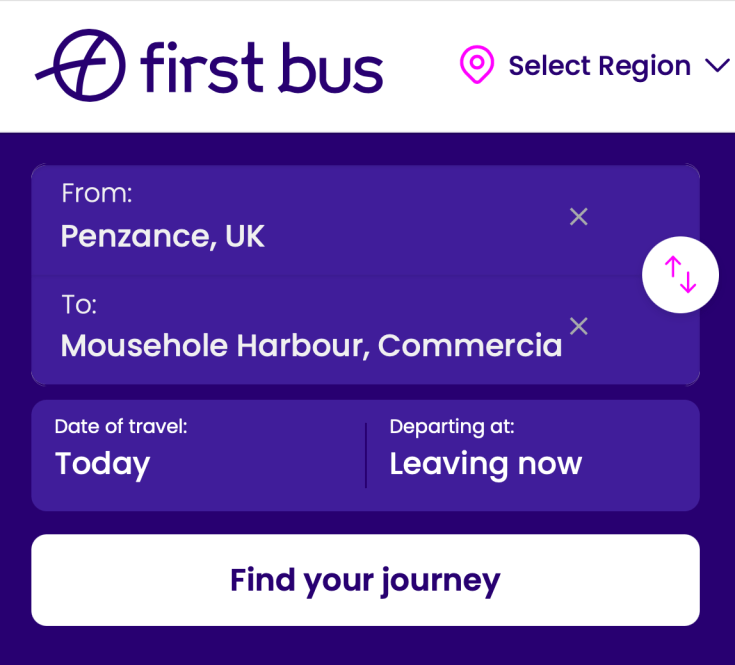
Task: Click the "Date of travel:" label
Action: (x=121, y=426)
